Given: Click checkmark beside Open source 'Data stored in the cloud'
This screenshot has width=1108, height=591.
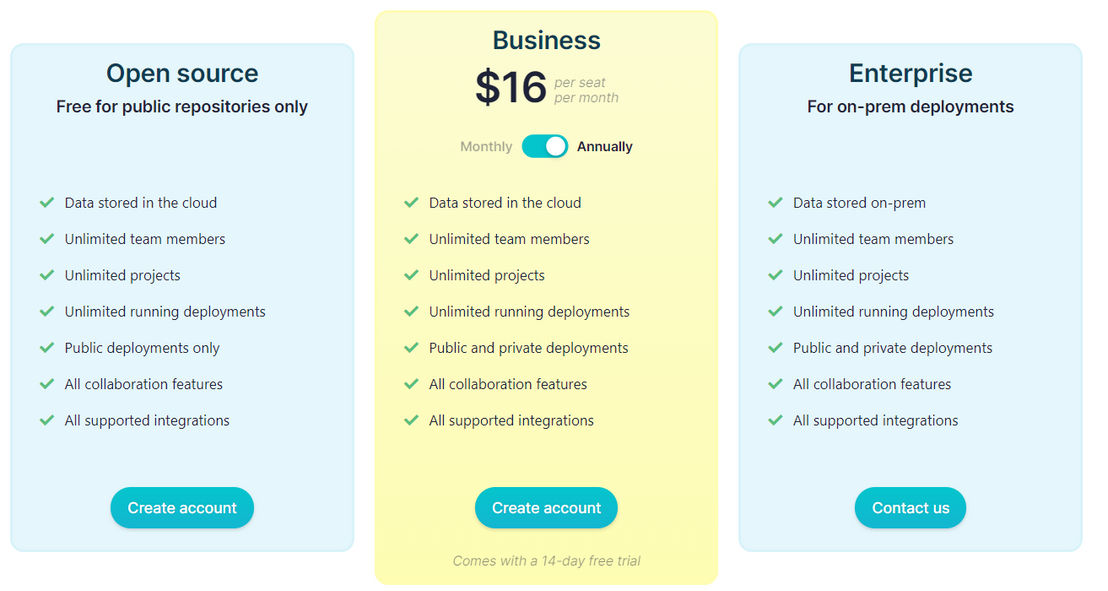Looking at the screenshot, I should 47,203.
